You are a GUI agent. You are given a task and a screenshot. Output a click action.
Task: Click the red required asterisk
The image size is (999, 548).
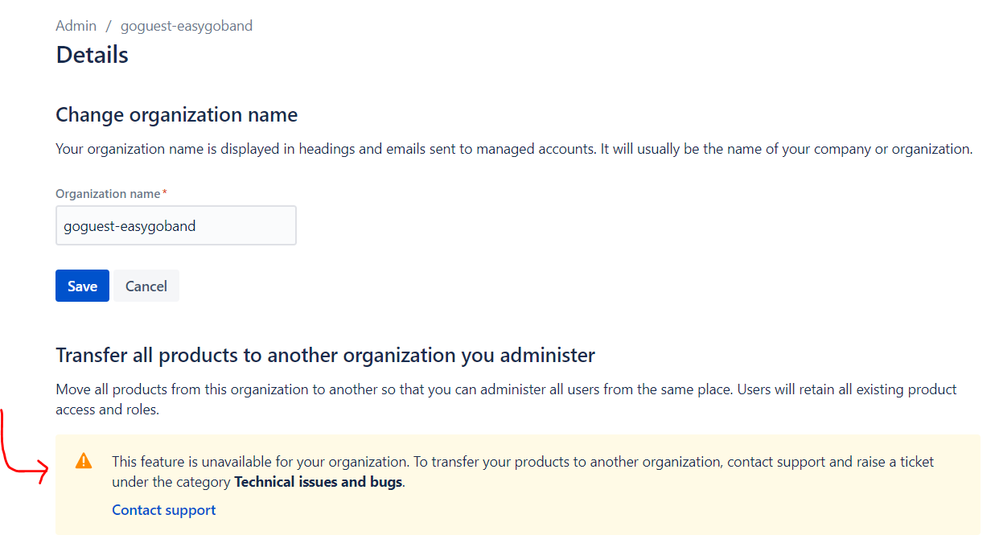tap(164, 192)
